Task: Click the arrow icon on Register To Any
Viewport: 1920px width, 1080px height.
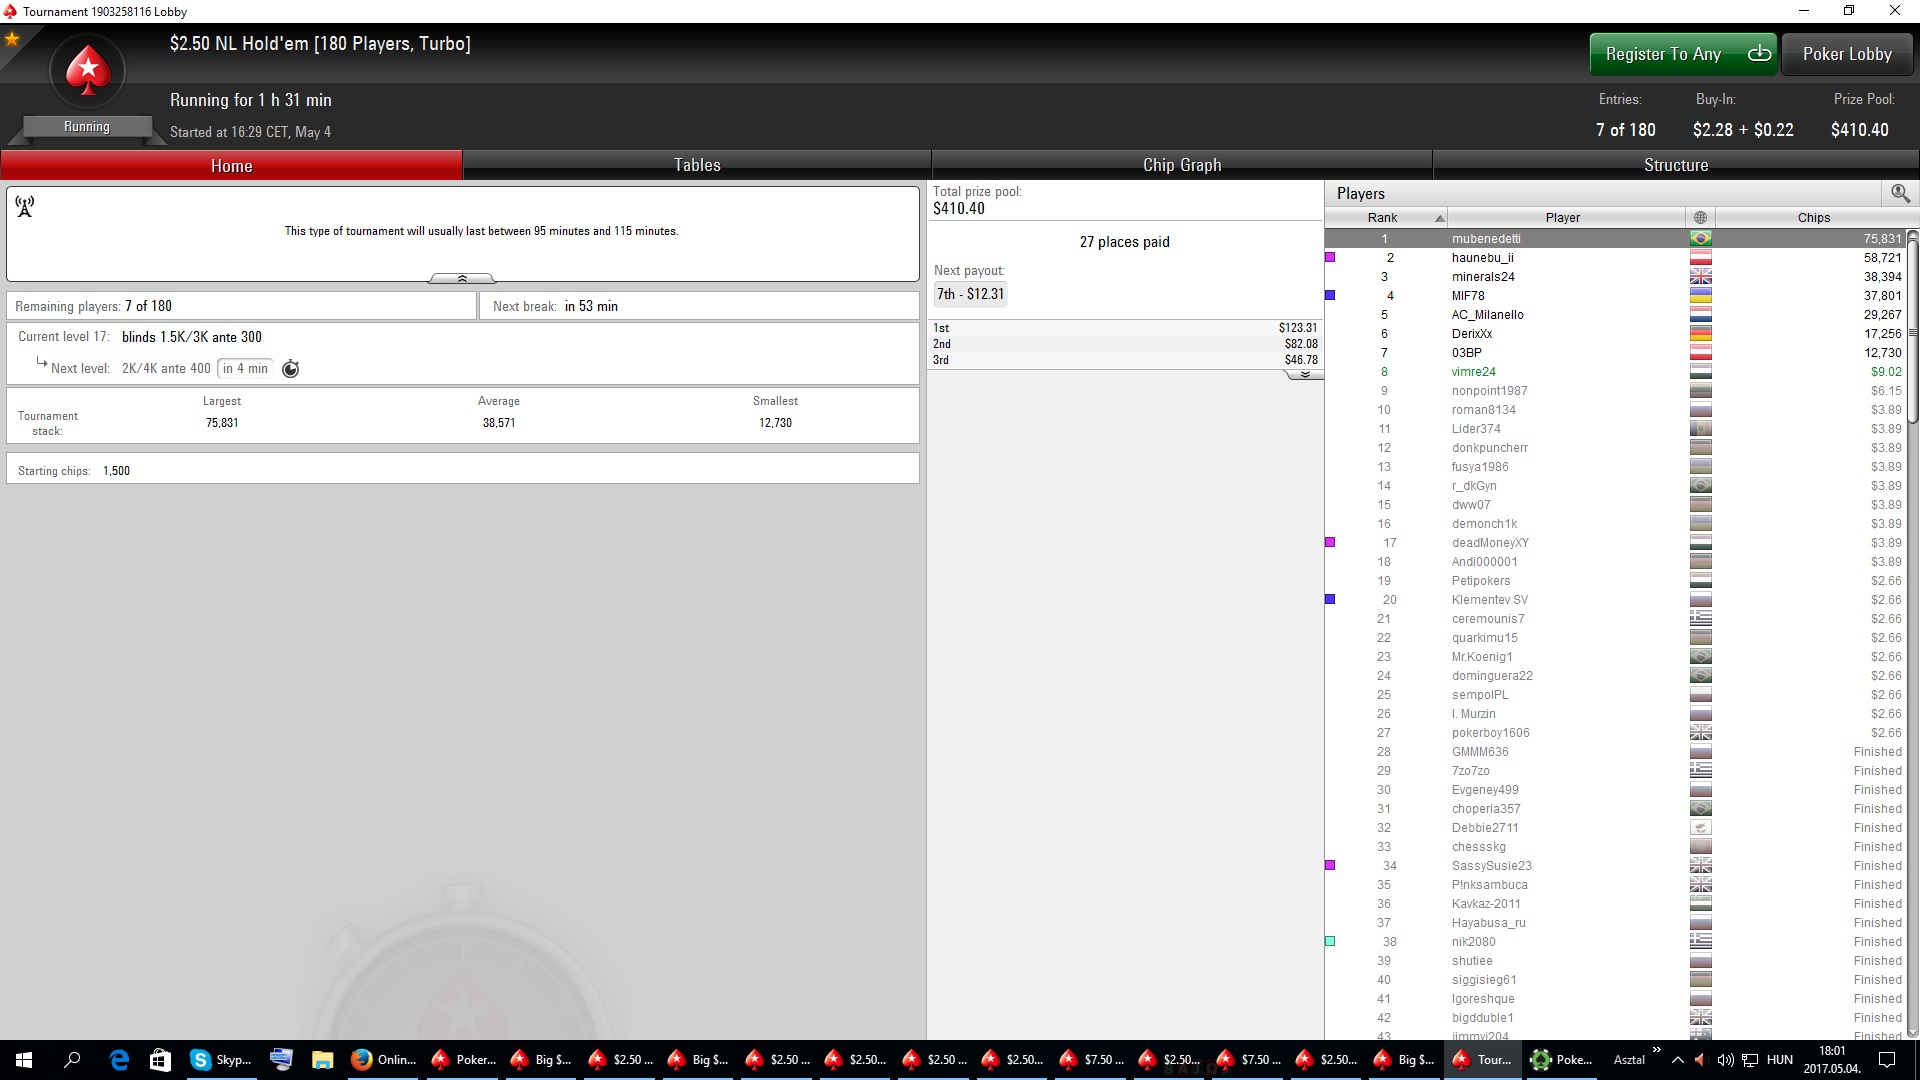Action: [1759, 54]
